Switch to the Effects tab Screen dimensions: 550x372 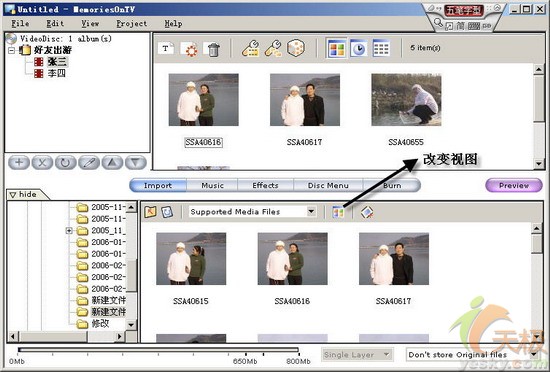coord(265,185)
